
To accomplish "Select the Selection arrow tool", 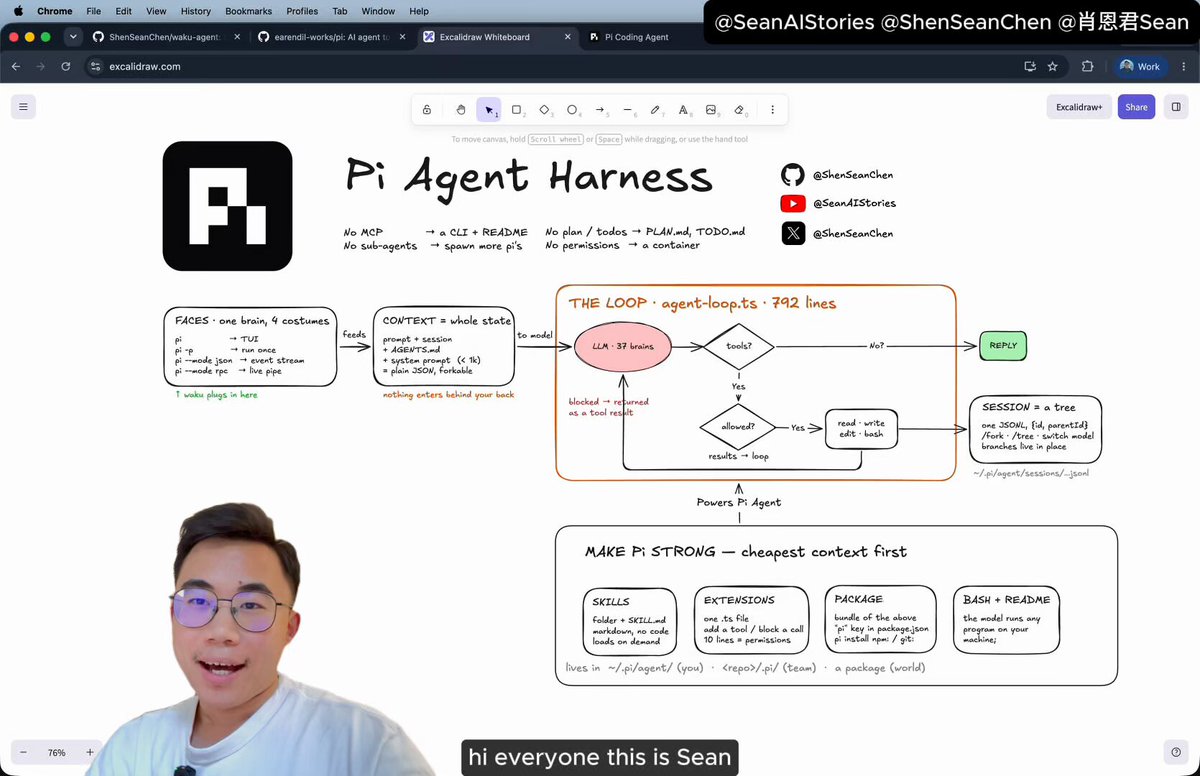I will [489, 110].
